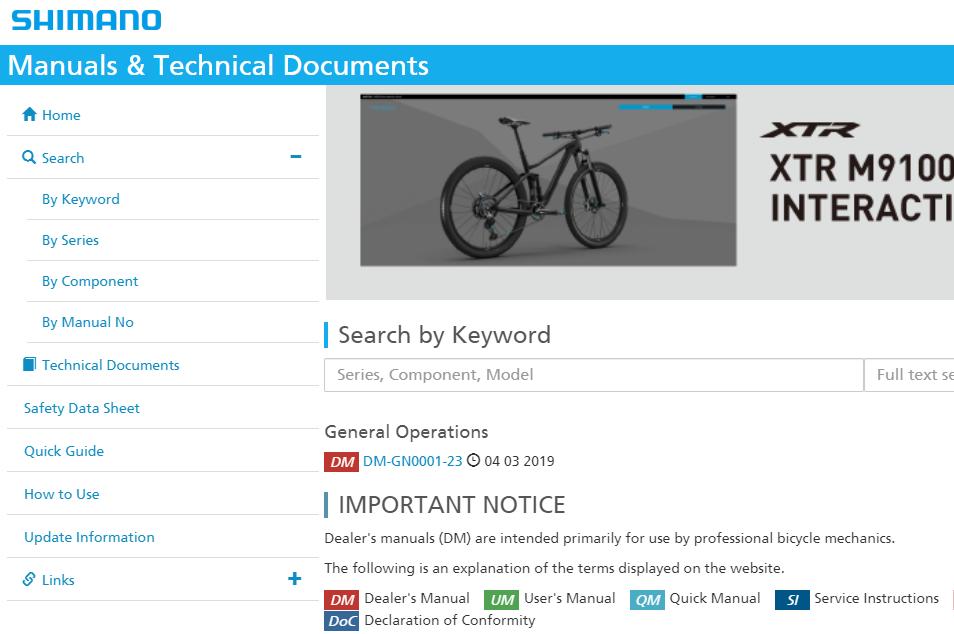
Task: Click the Full text search field
Action: coord(909,375)
